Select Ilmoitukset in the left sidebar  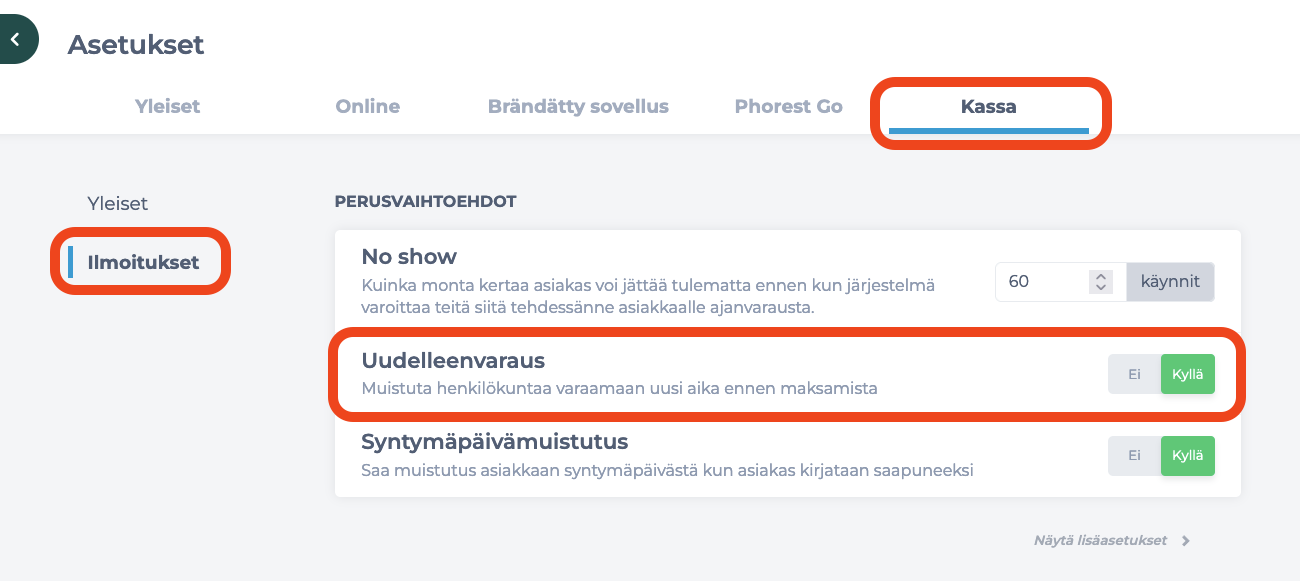point(143,263)
